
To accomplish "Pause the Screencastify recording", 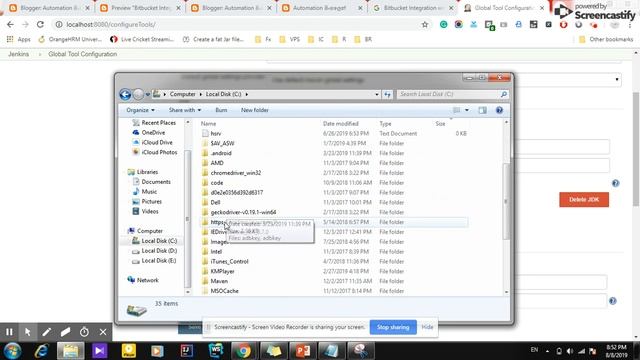I will pos(9,332).
